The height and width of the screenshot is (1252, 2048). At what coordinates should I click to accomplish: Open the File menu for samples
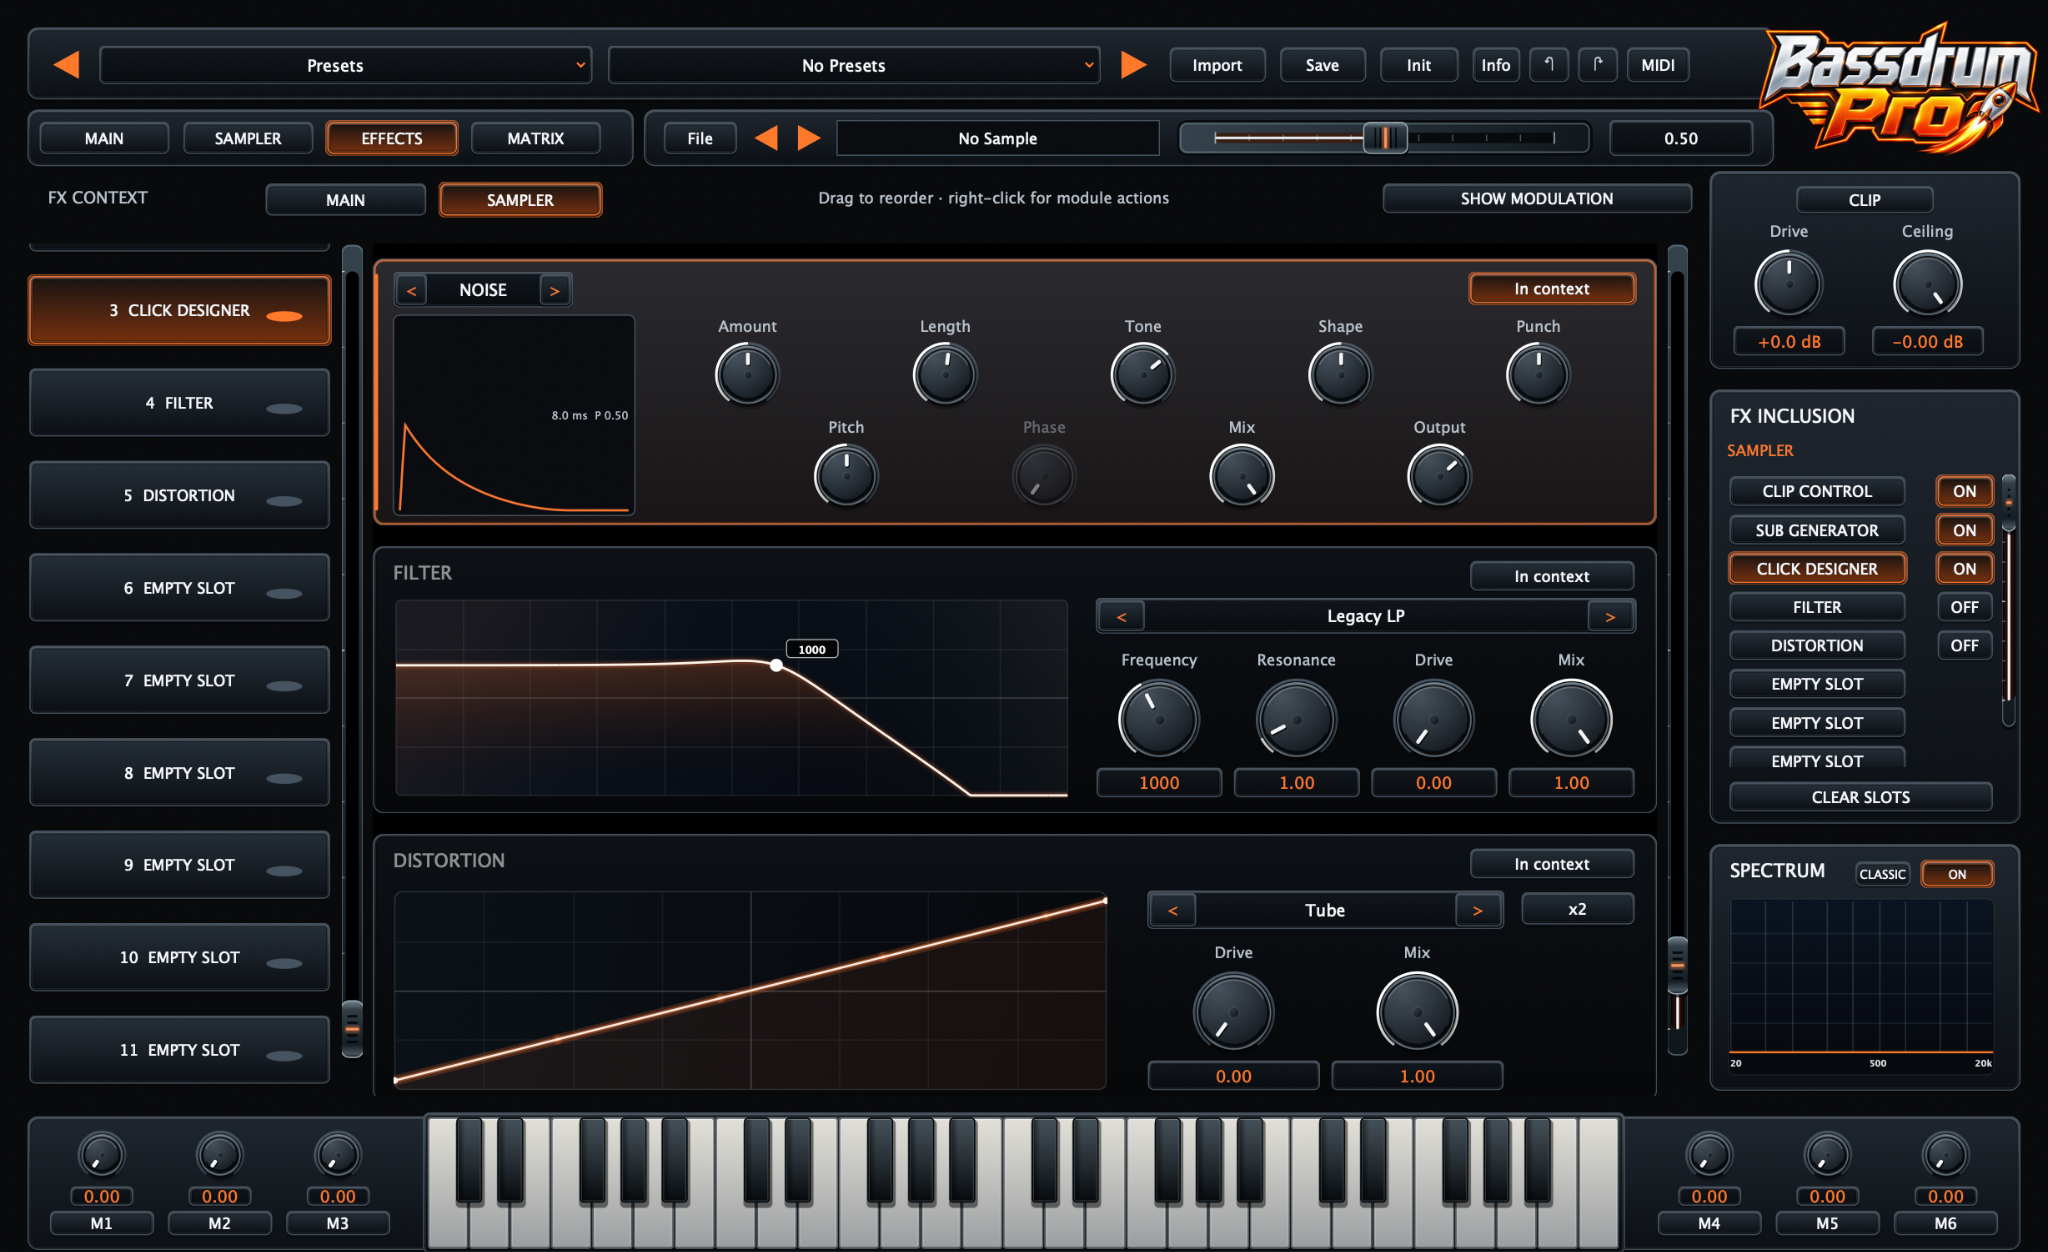click(700, 138)
